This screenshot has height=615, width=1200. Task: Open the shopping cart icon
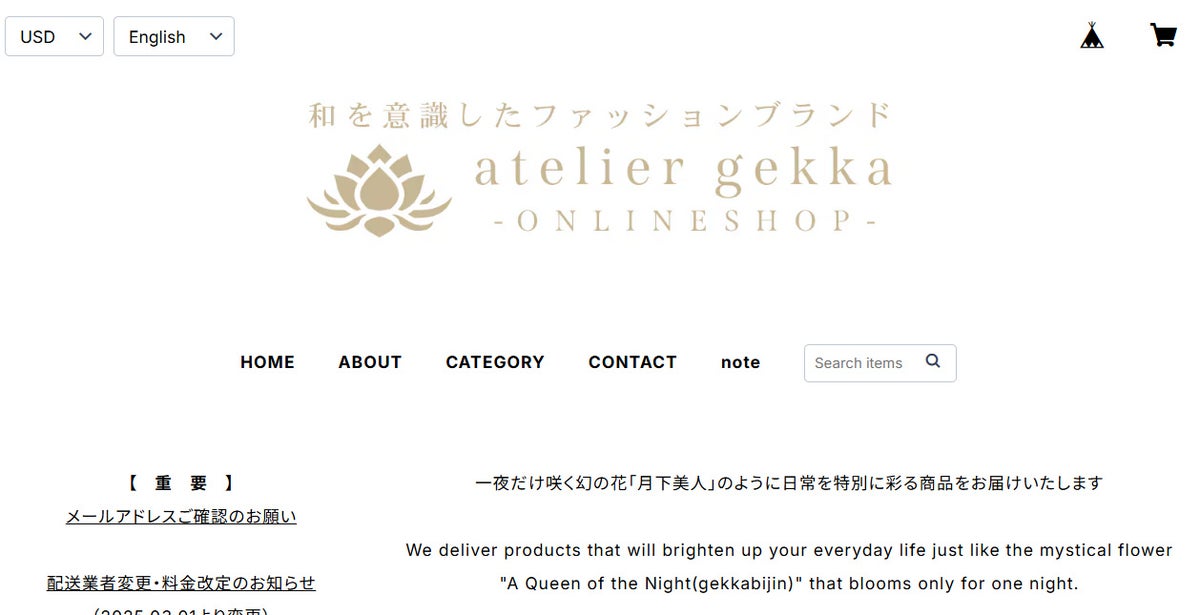pos(1163,36)
